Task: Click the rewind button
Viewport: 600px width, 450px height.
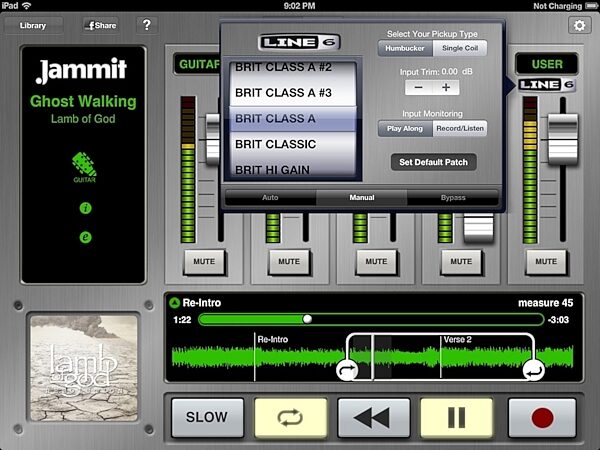Action: tap(373, 417)
